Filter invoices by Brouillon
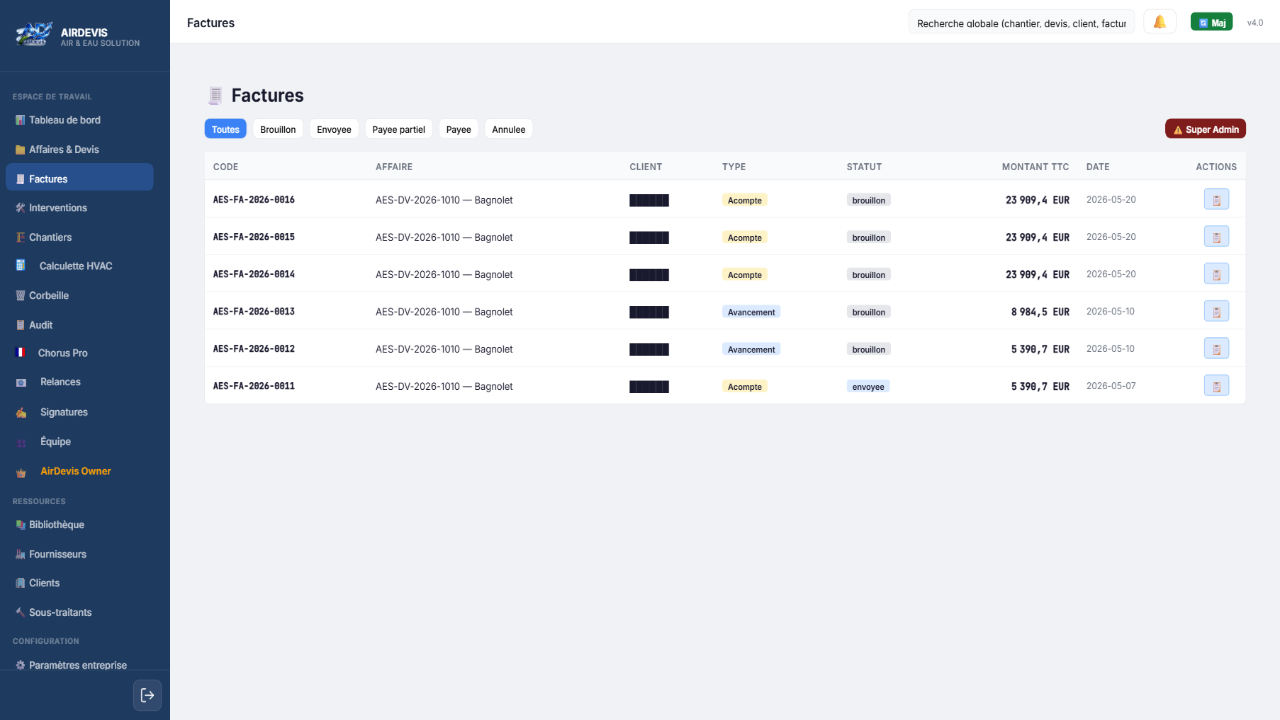This screenshot has width=1280, height=720. 278,129
